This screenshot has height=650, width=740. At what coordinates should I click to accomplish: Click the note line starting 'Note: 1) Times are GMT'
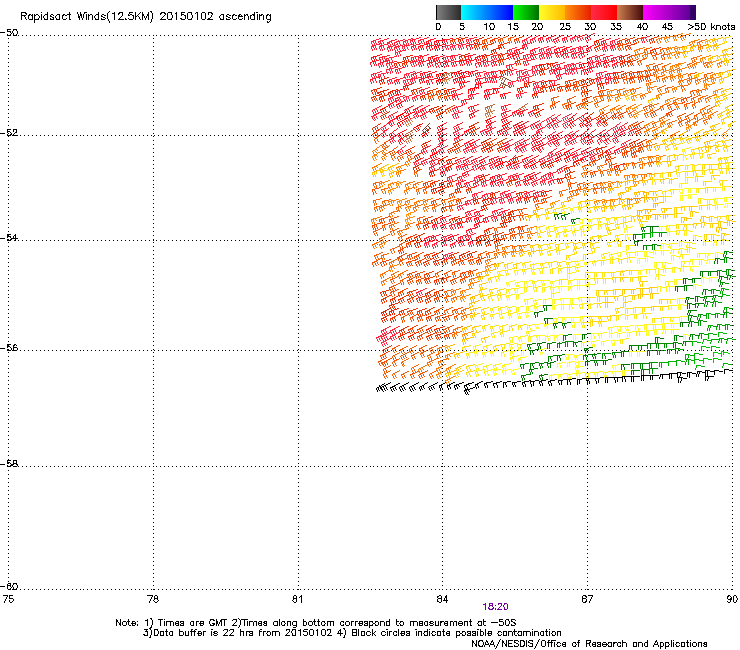coord(316,623)
